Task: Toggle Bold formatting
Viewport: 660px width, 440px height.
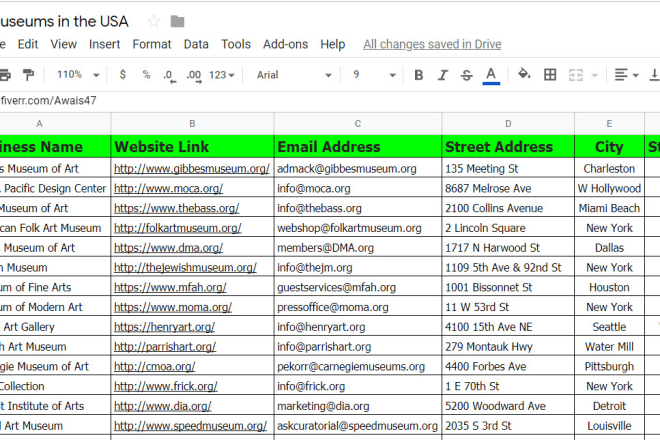Action: click(x=418, y=75)
